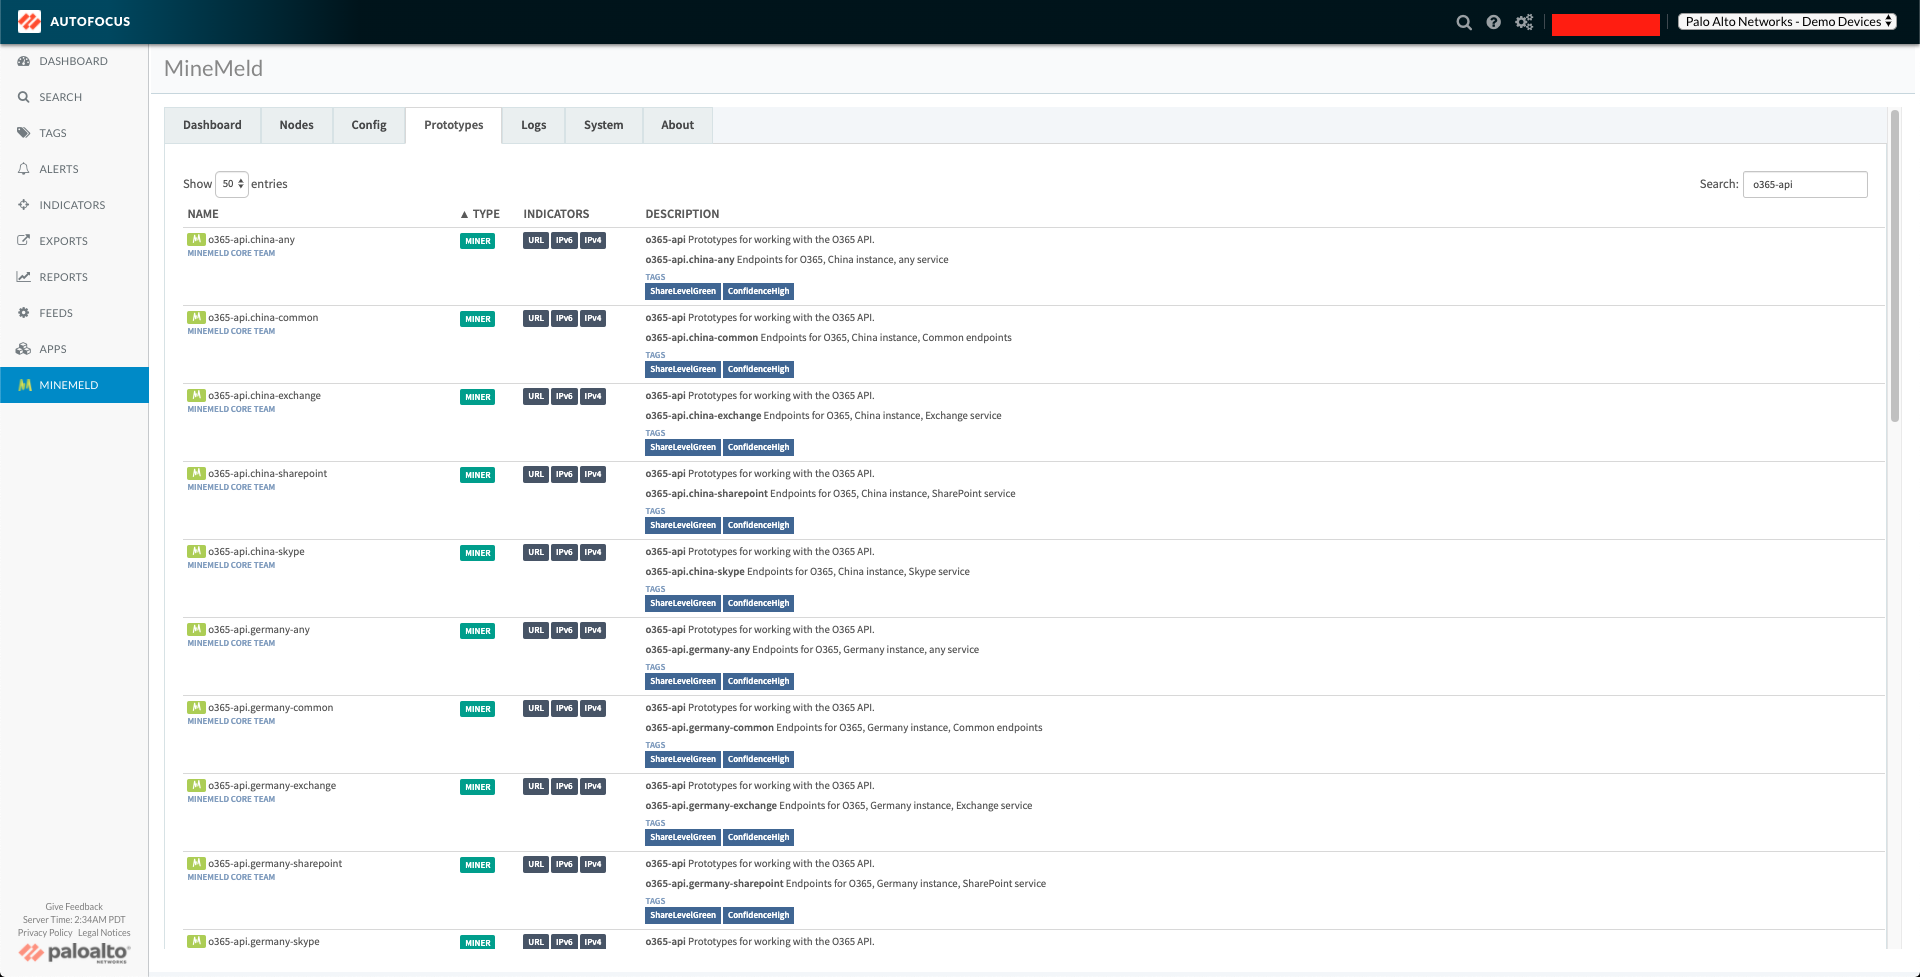
Task: Switch to the Config tab
Action: click(x=368, y=125)
